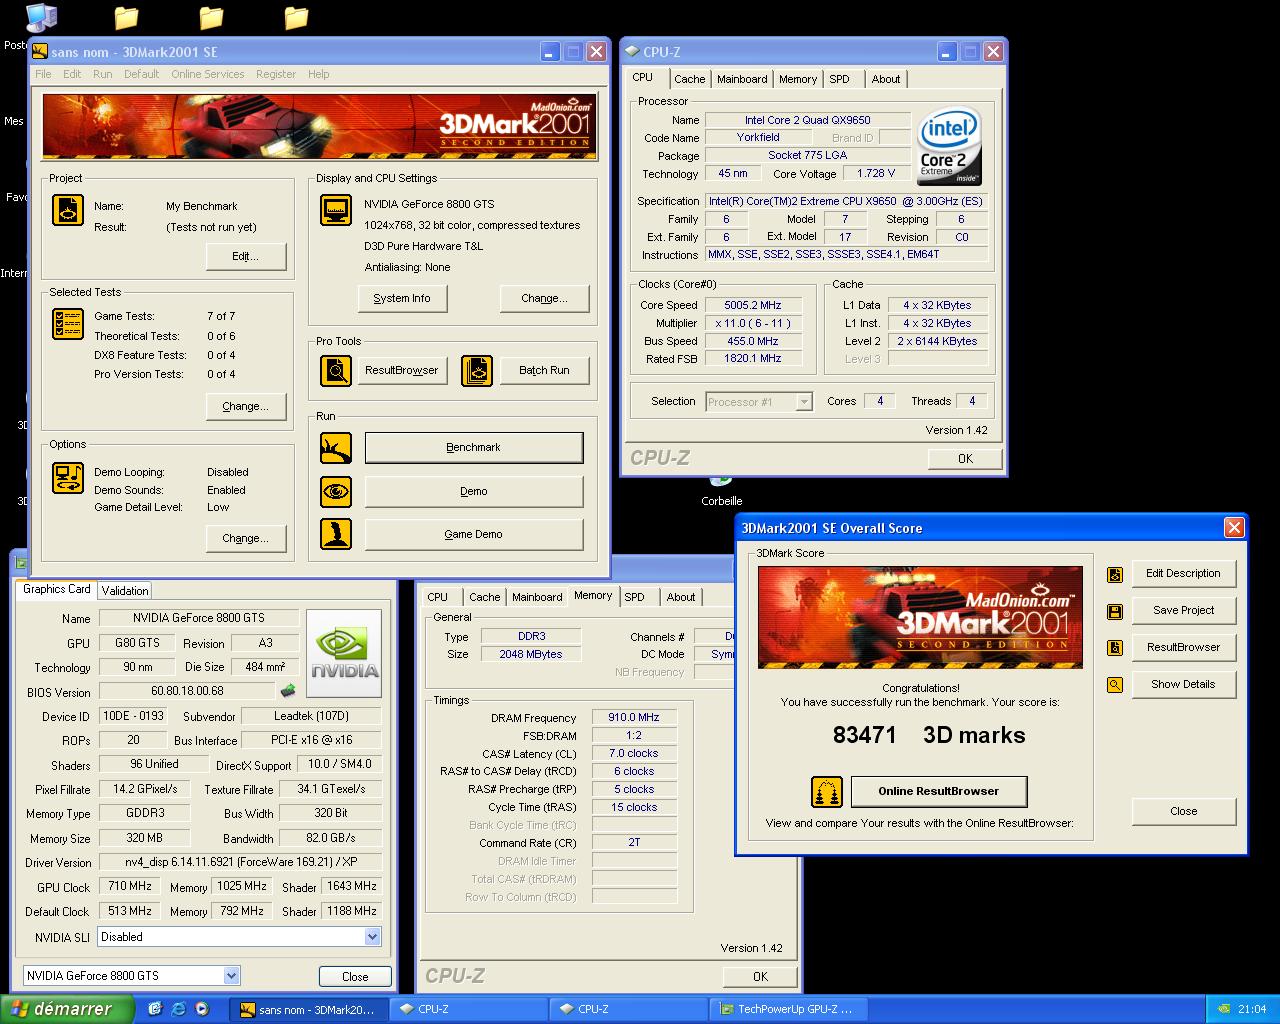Click the show desktop quick launch icon
The height and width of the screenshot is (1024, 1280).
click(x=155, y=1009)
